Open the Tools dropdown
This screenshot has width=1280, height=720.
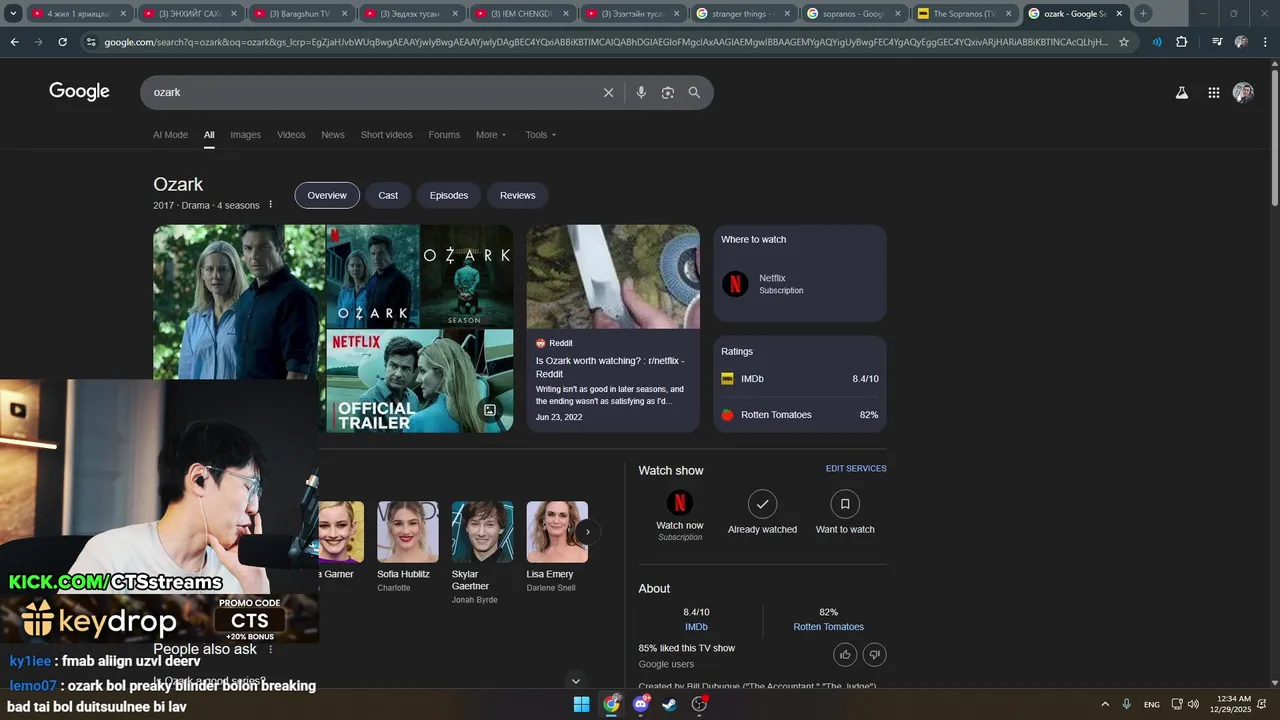click(541, 135)
